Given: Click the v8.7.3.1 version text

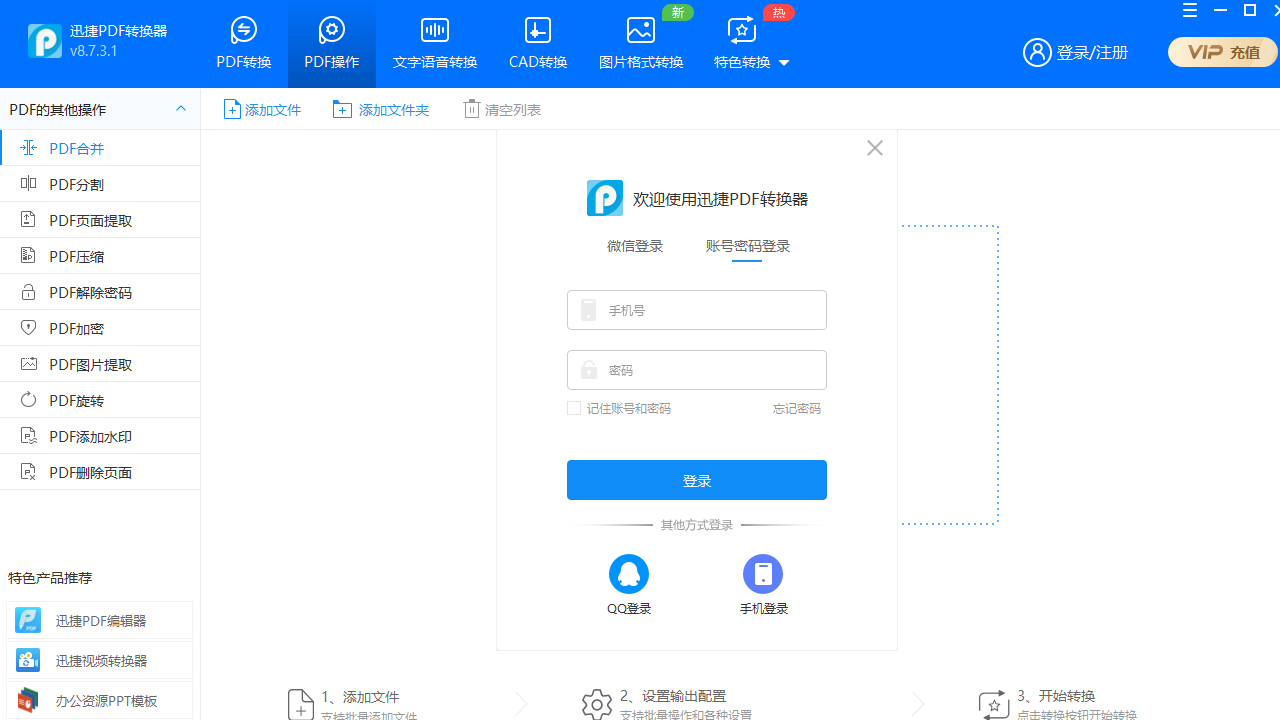Looking at the screenshot, I should [x=94, y=51].
